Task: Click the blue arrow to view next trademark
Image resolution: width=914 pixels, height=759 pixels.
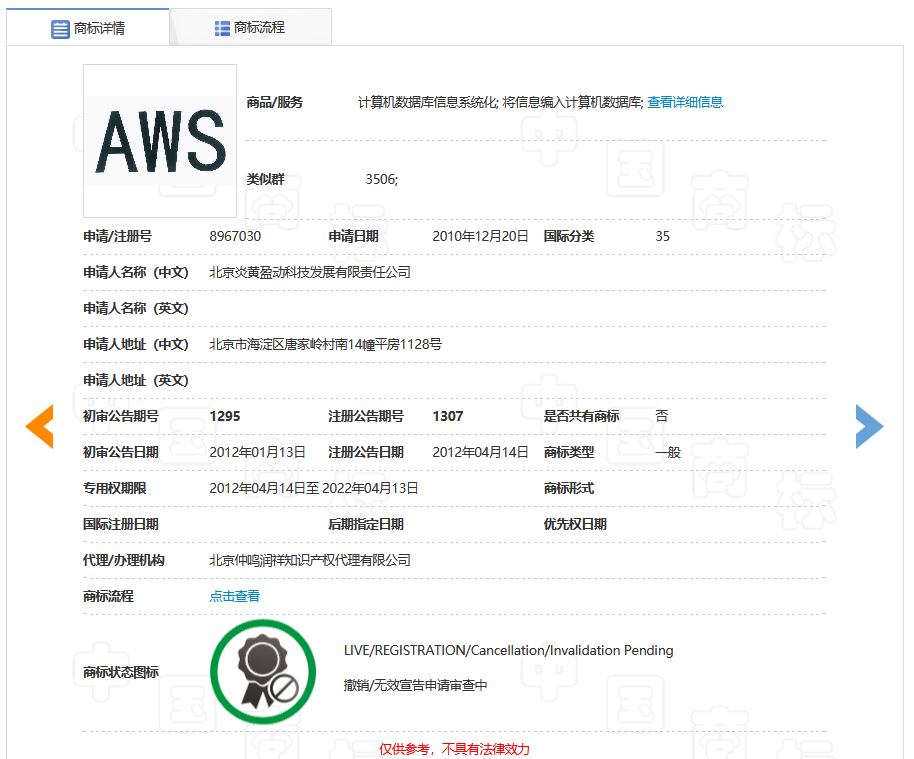Action: coord(869,426)
